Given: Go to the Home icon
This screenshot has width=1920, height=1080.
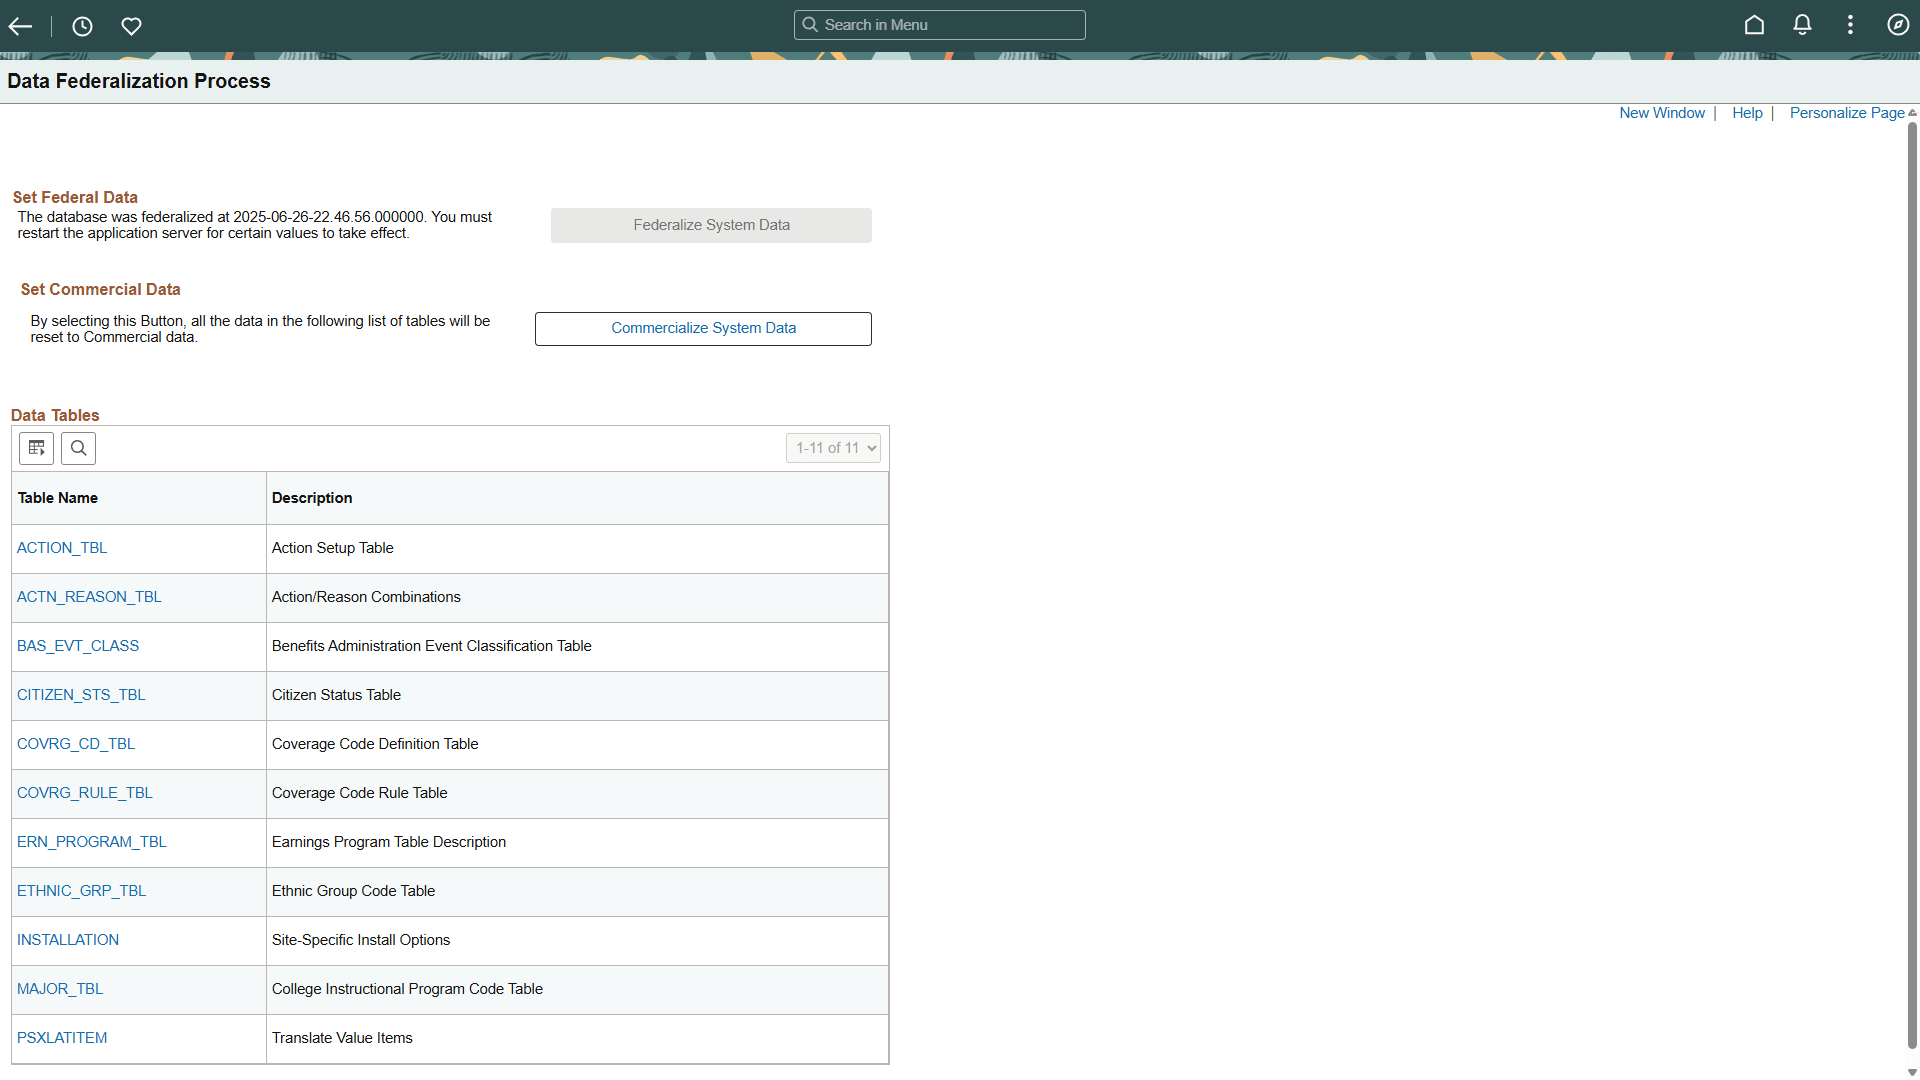Looking at the screenshot, I should click(1754, 25).
